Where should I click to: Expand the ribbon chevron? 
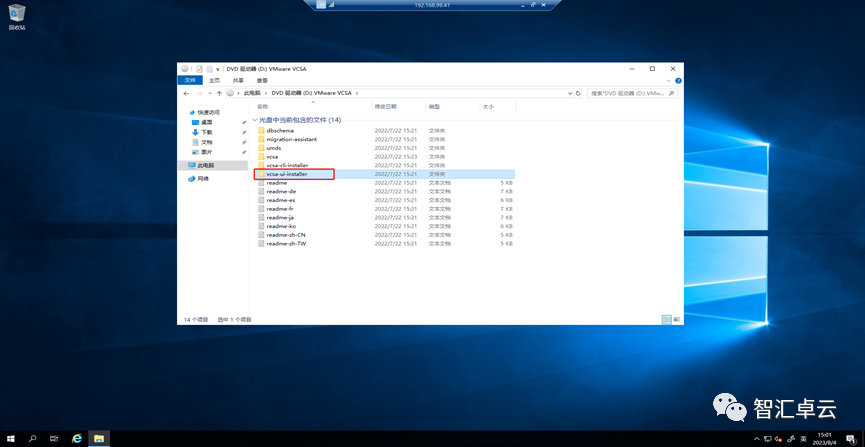[670, 81]
